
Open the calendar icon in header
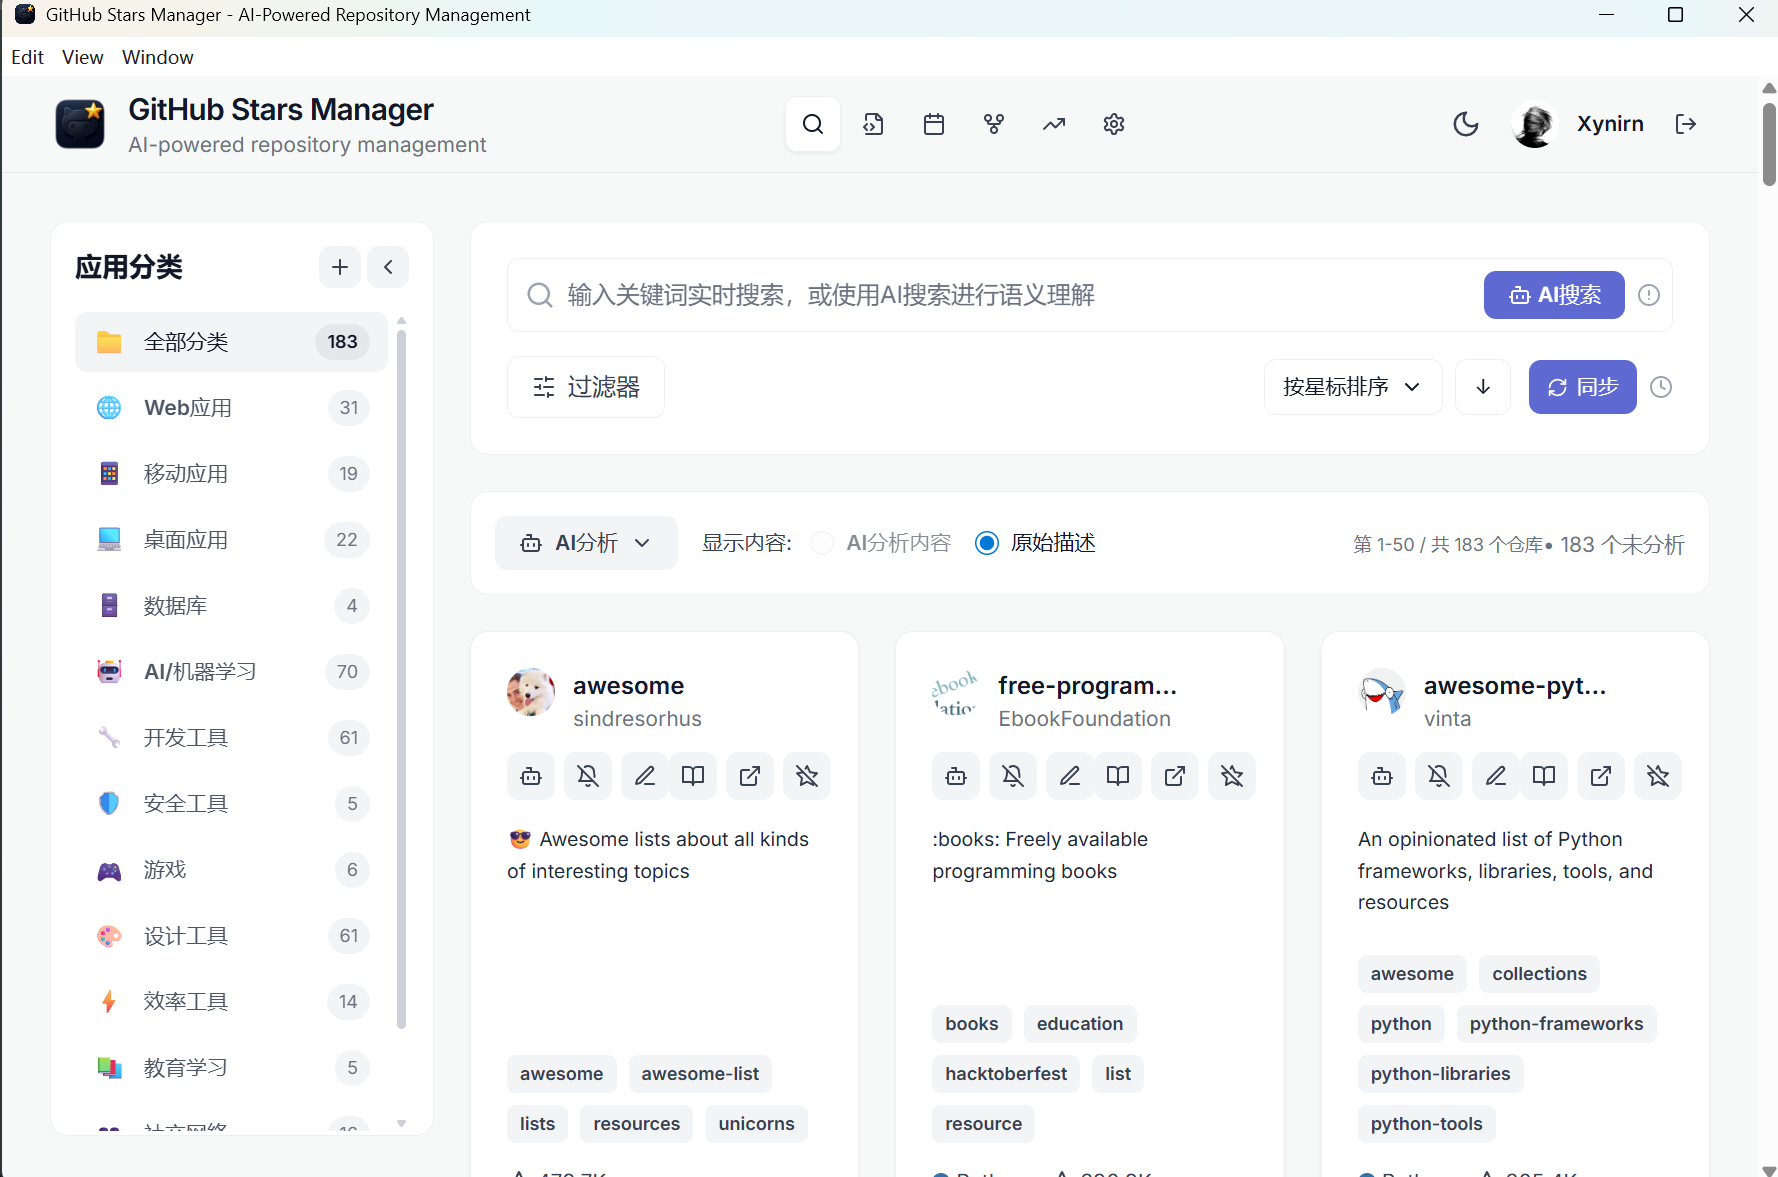coord(934,124)
